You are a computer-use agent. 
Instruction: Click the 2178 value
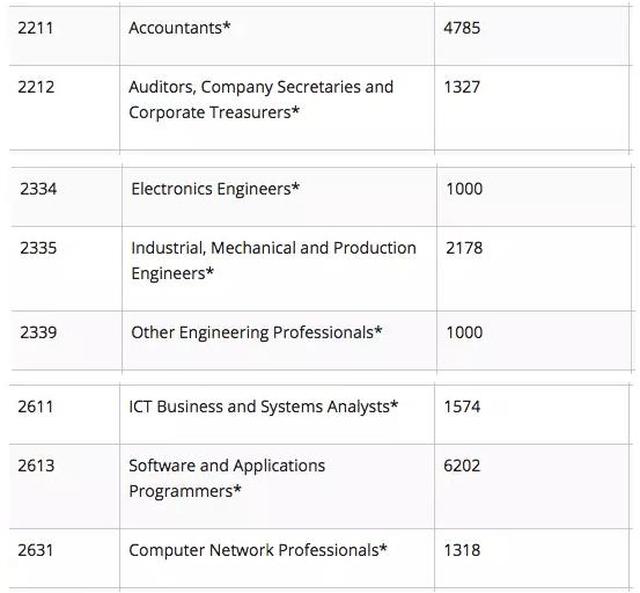click(464, 248)
